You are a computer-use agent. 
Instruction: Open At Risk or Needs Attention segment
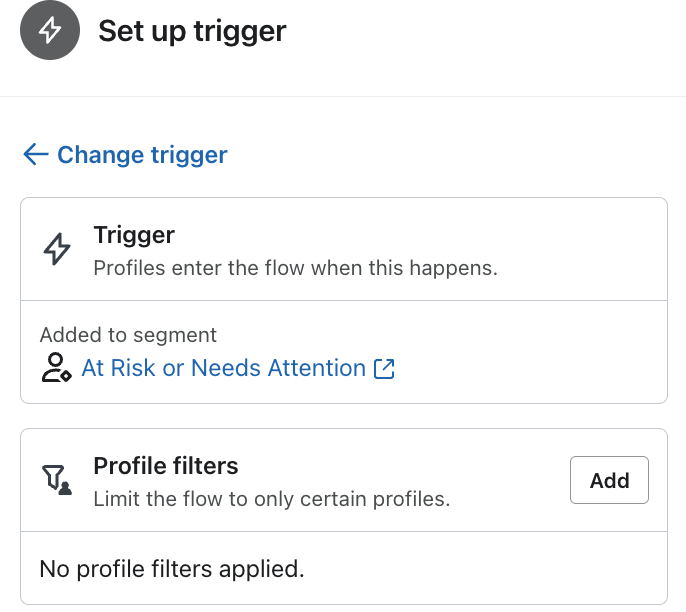223,368
